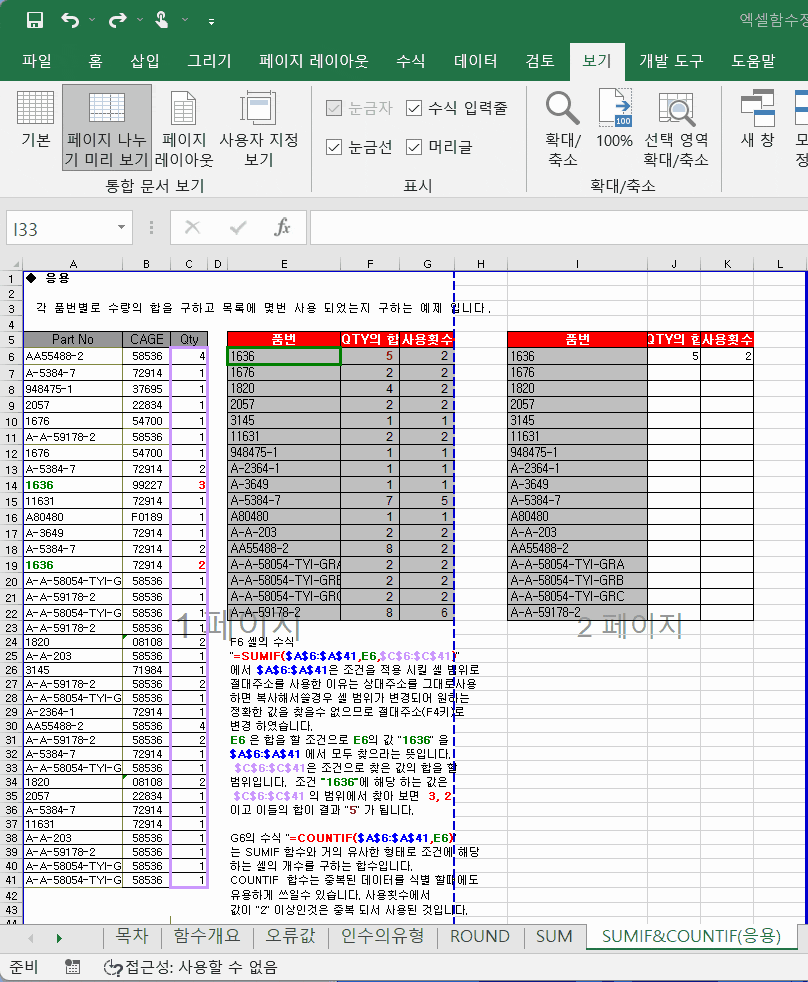Viewport: 808px width, 982px height.
Task: Click the Name Box showing I33
Action: 60,229
